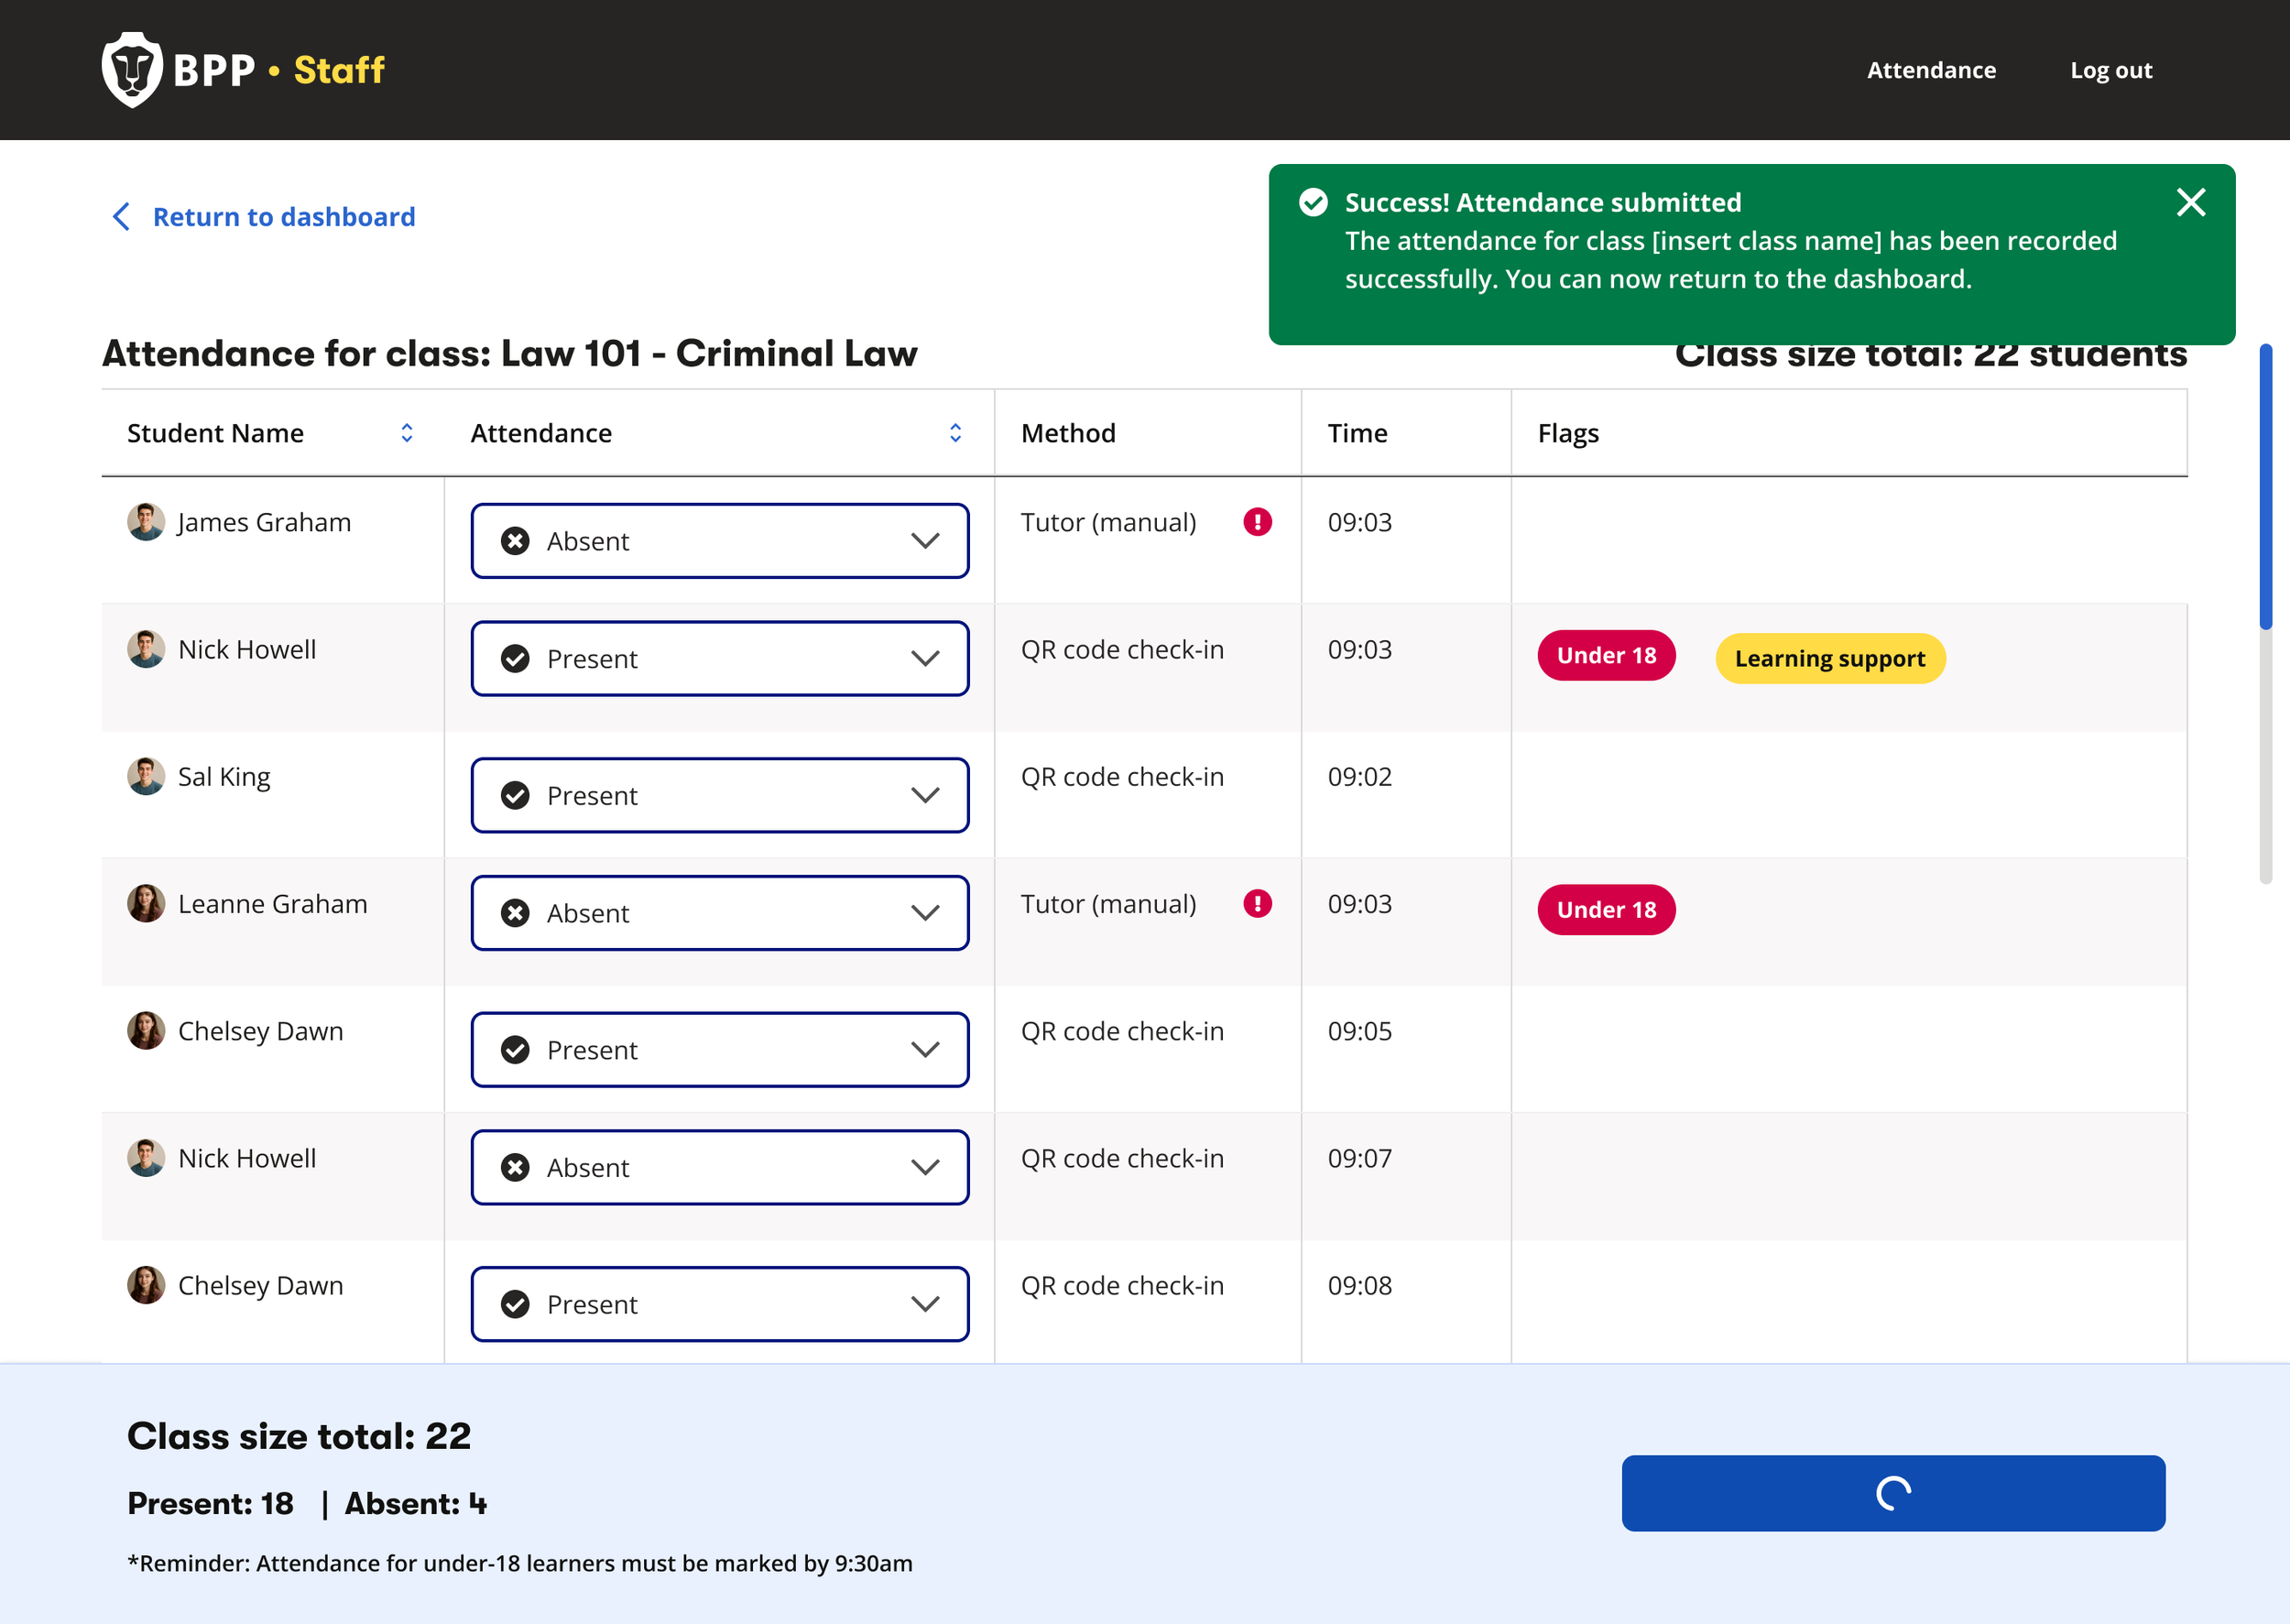This screenshot has width=2290, height=1624.
Task: Click James Graham's avatar photo
Action: point(146,522)
